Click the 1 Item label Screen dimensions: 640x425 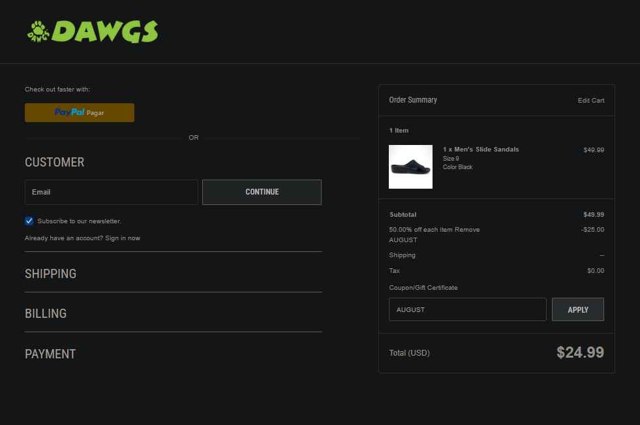click(x=399, y=131)
